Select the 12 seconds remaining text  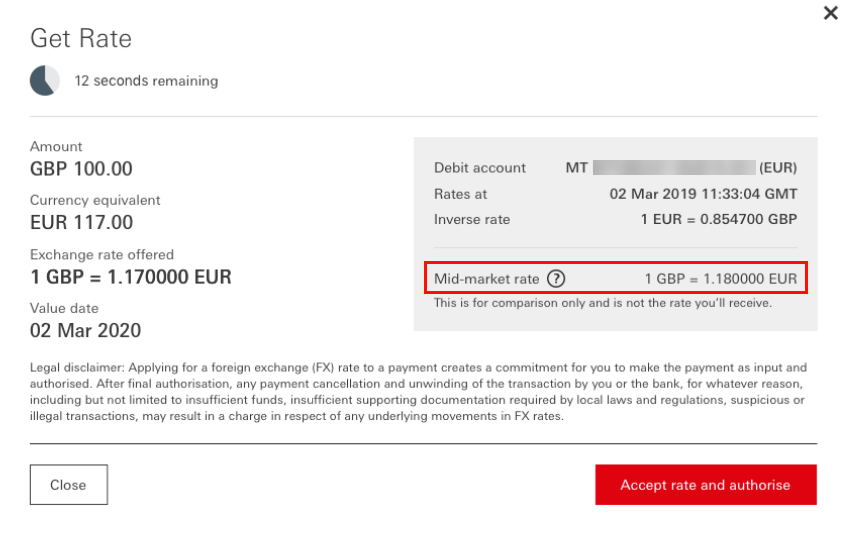[146, 81]
